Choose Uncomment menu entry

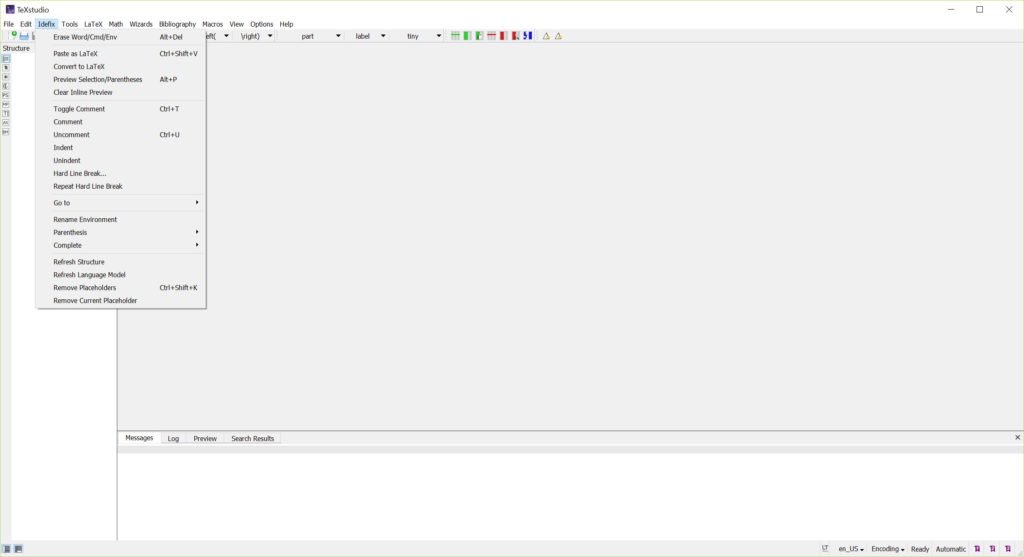pos(121,135)
